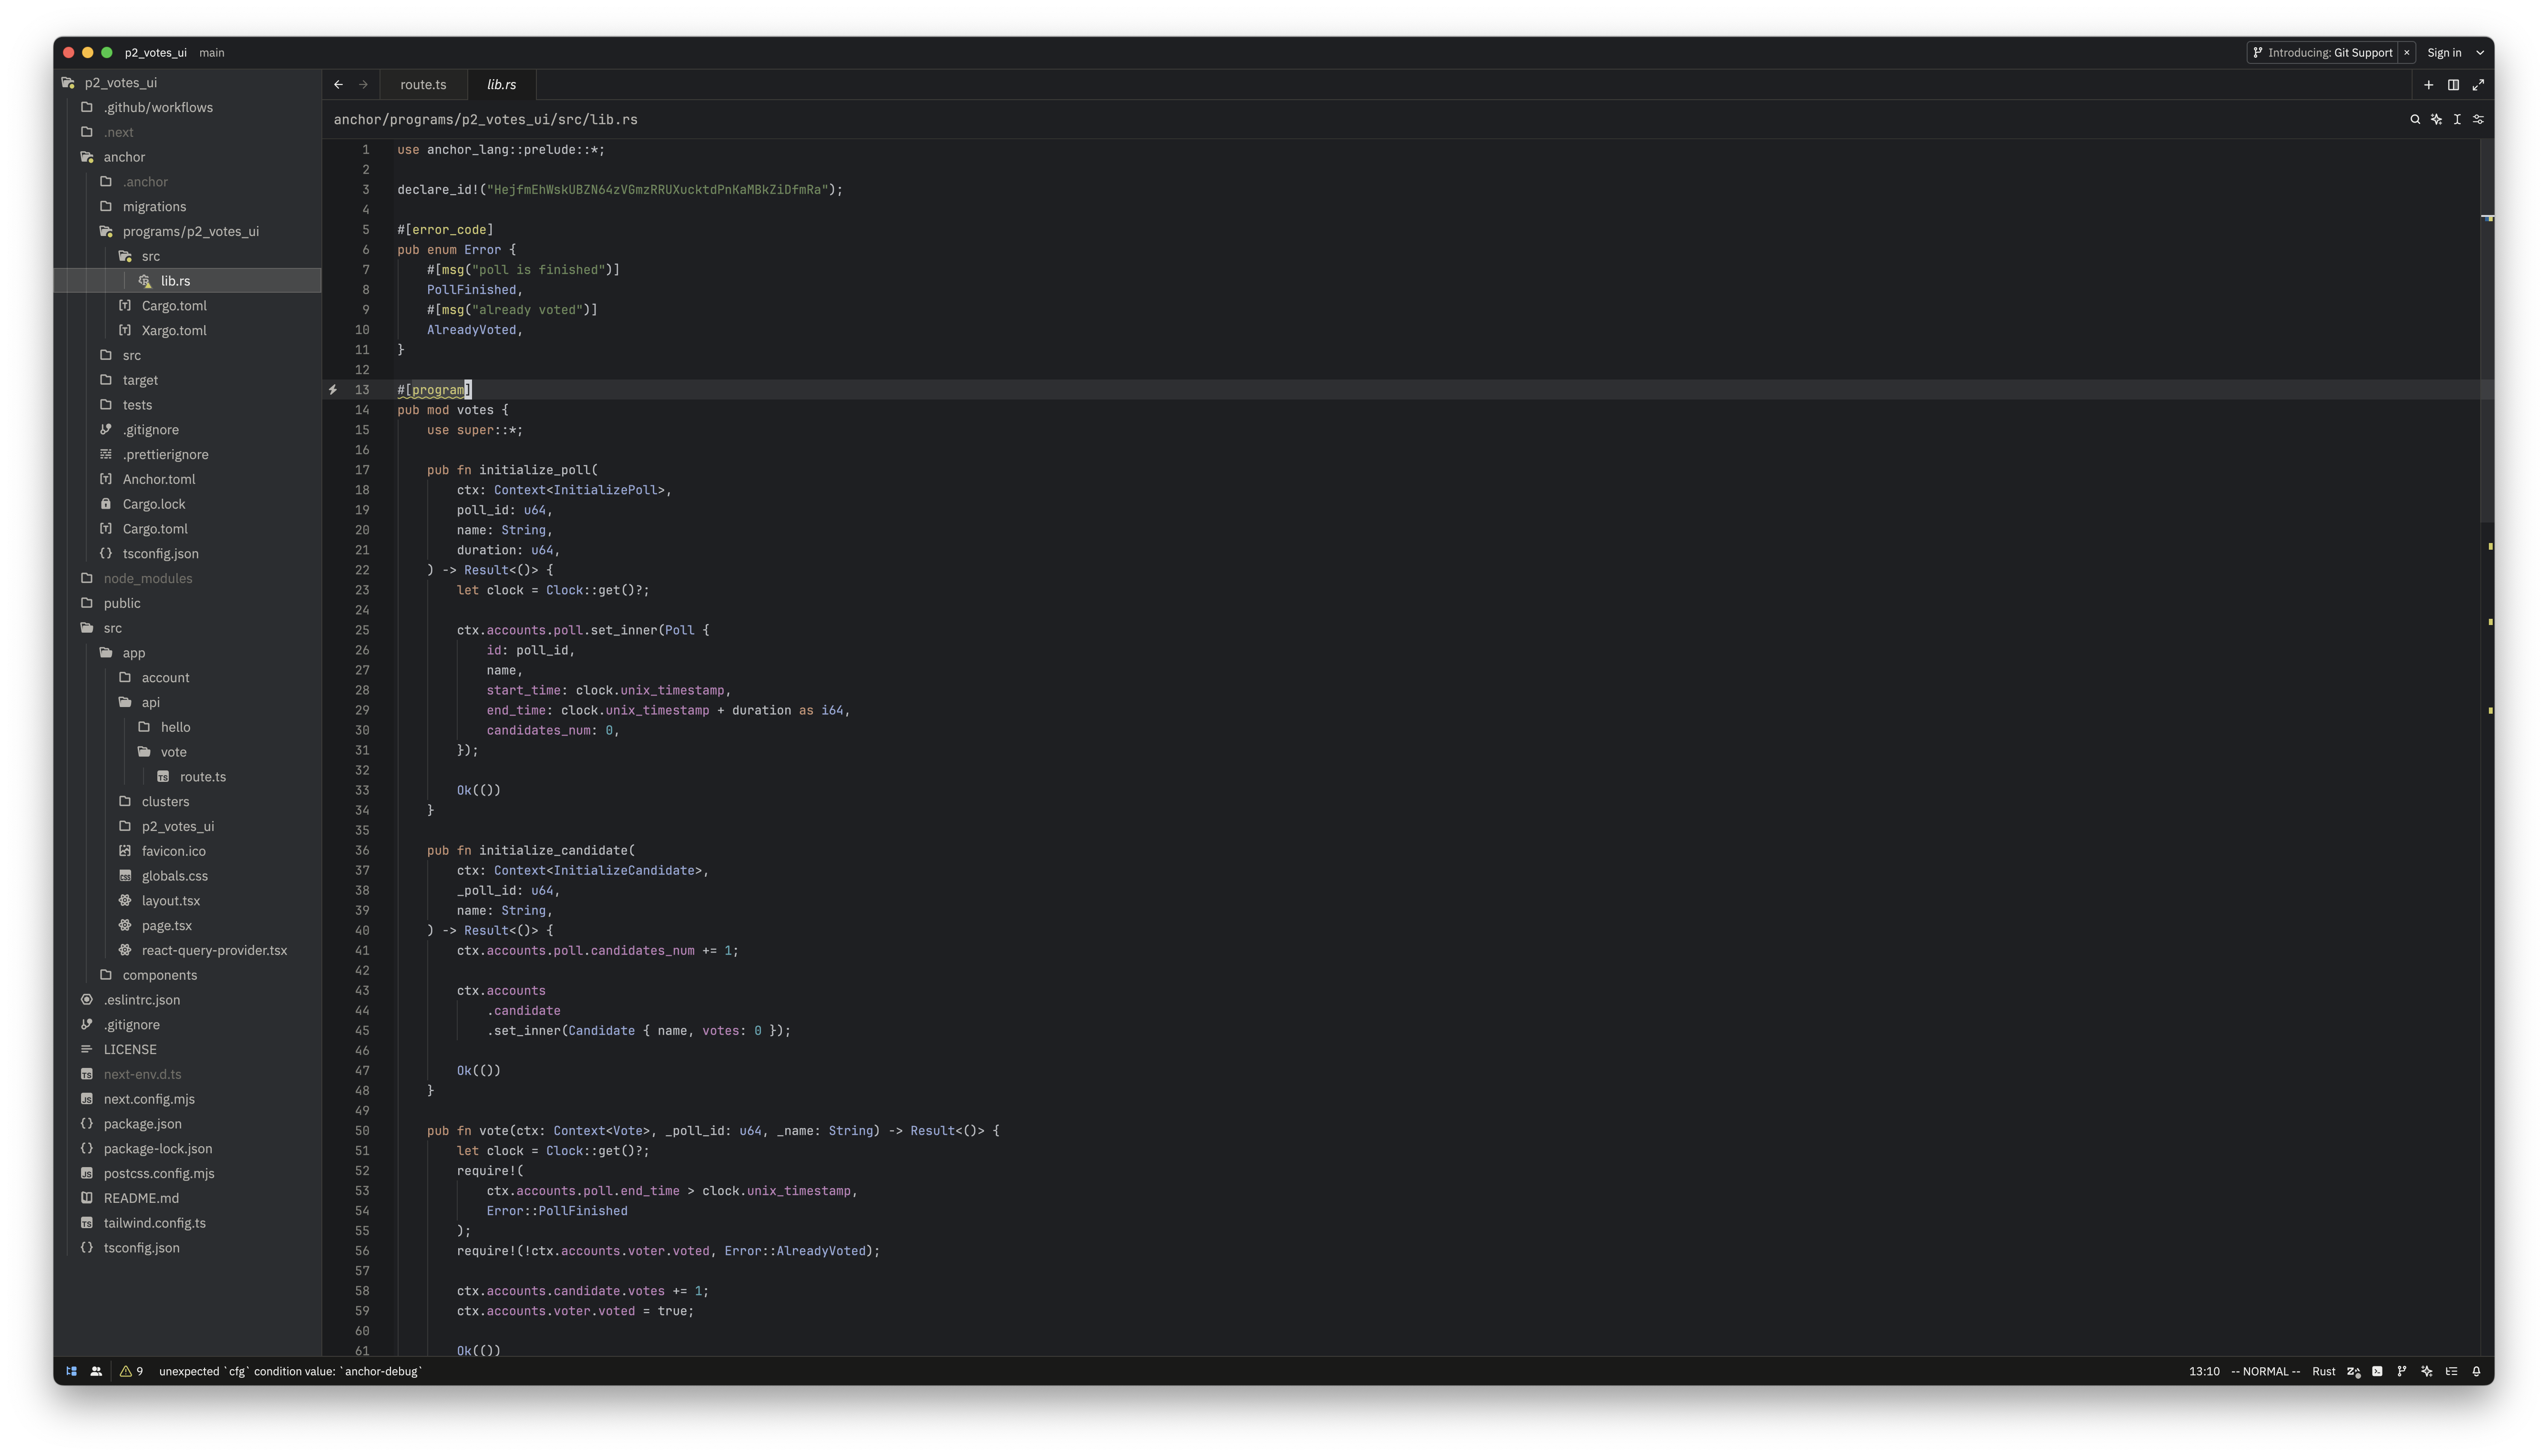
Task: Toggle selections menu cursor icon
Action: [x=2457, y=119]
